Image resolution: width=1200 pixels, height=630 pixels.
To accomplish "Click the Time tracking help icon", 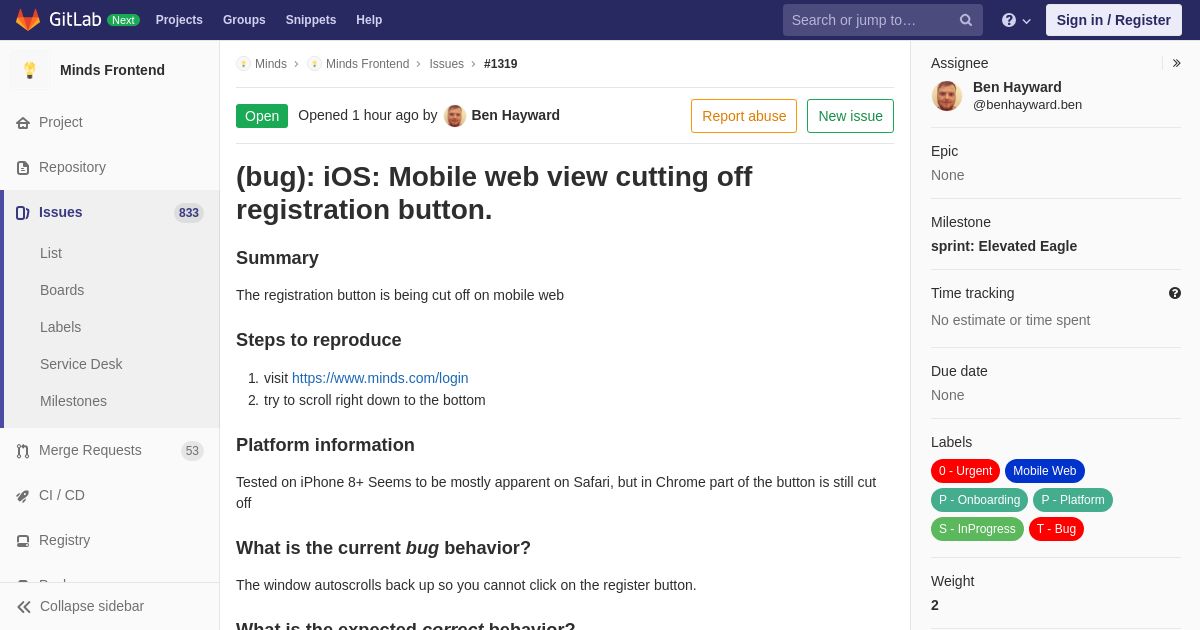I will [x=1175, y=293].
